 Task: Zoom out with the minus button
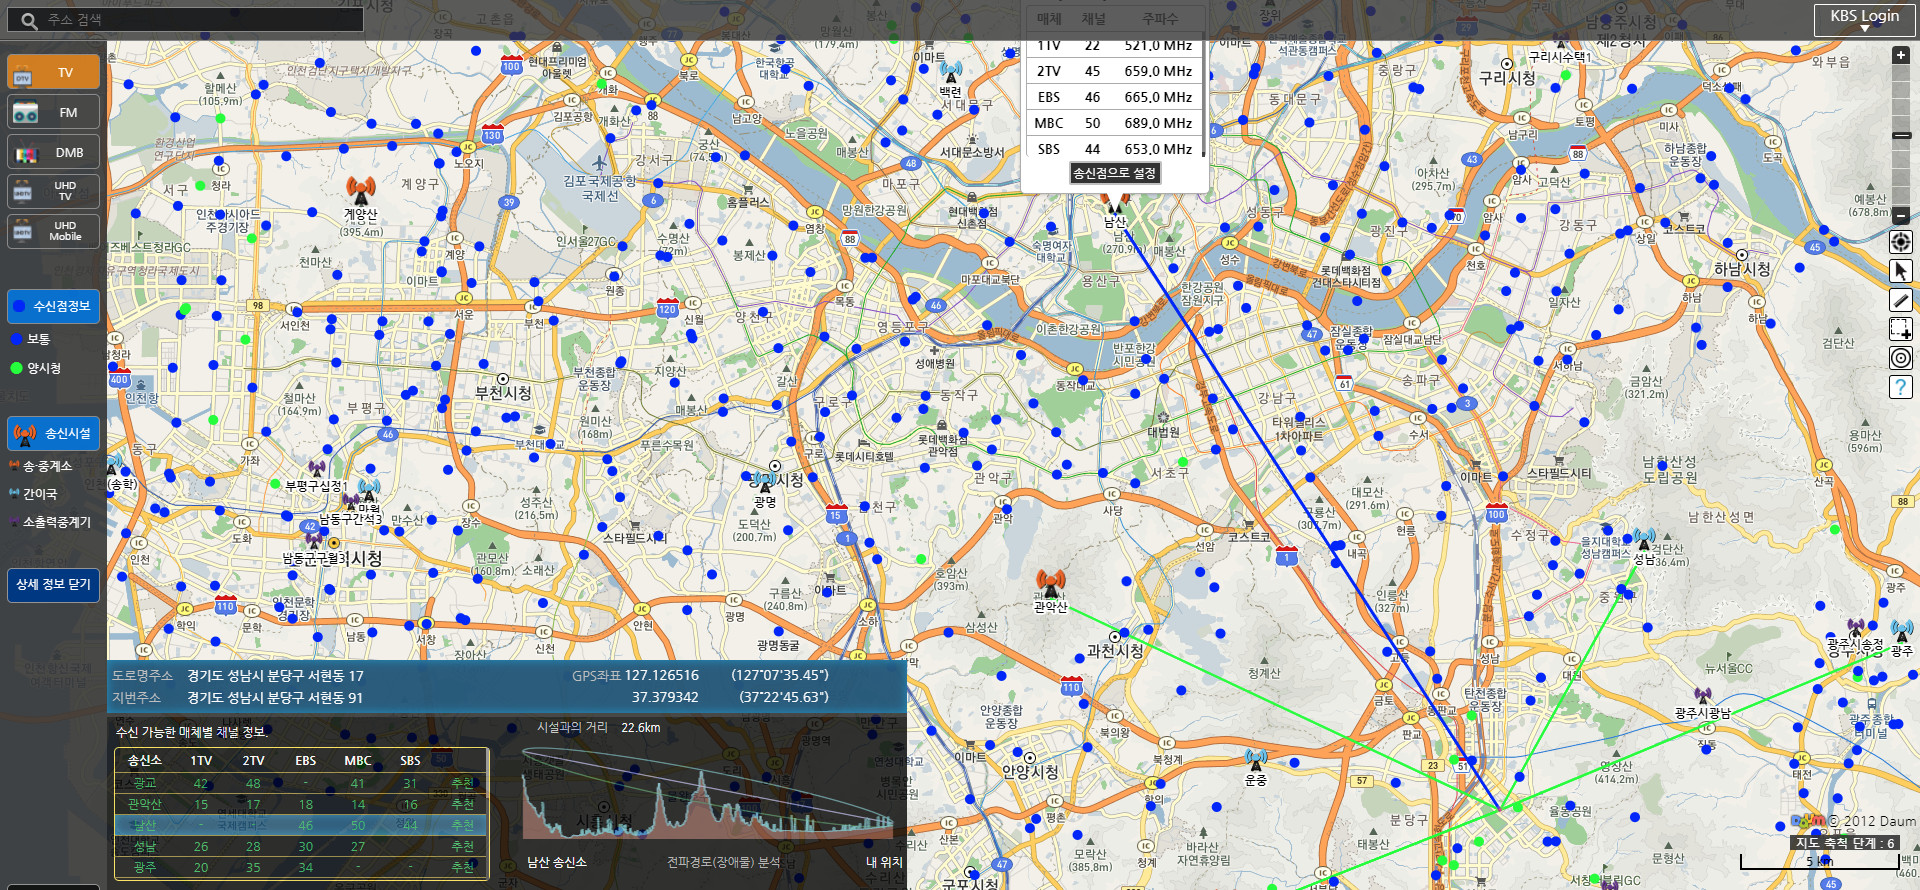tap(1901, 216)
